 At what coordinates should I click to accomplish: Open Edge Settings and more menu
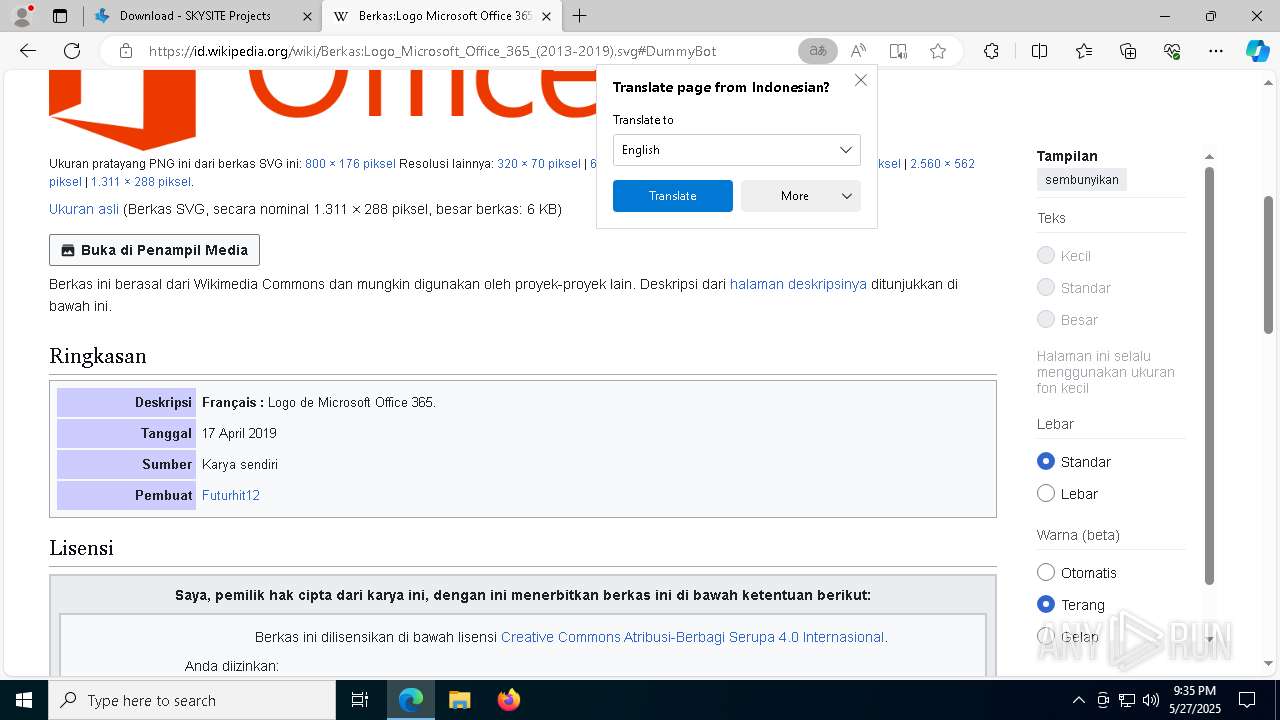coord(1216,51)
